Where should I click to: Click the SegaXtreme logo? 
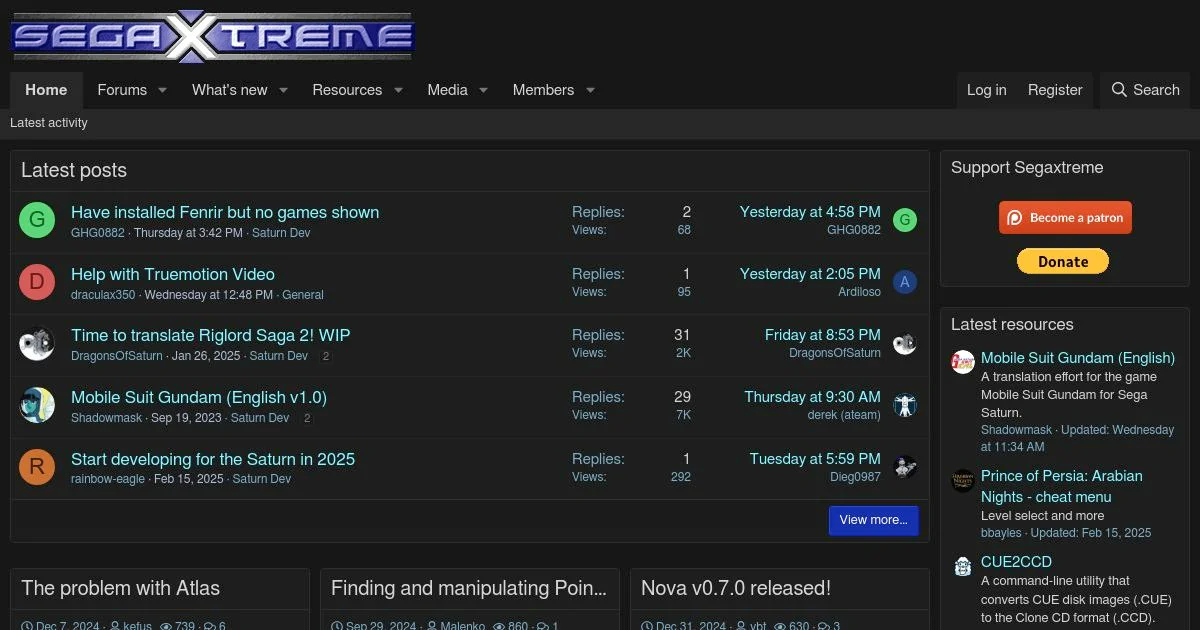point(212,36)
